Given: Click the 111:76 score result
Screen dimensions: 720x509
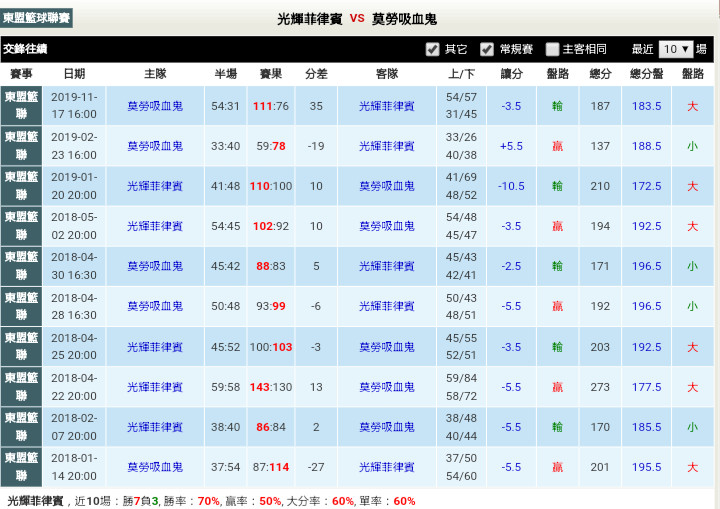Looking at the screenshot, I should pos(271,106).
